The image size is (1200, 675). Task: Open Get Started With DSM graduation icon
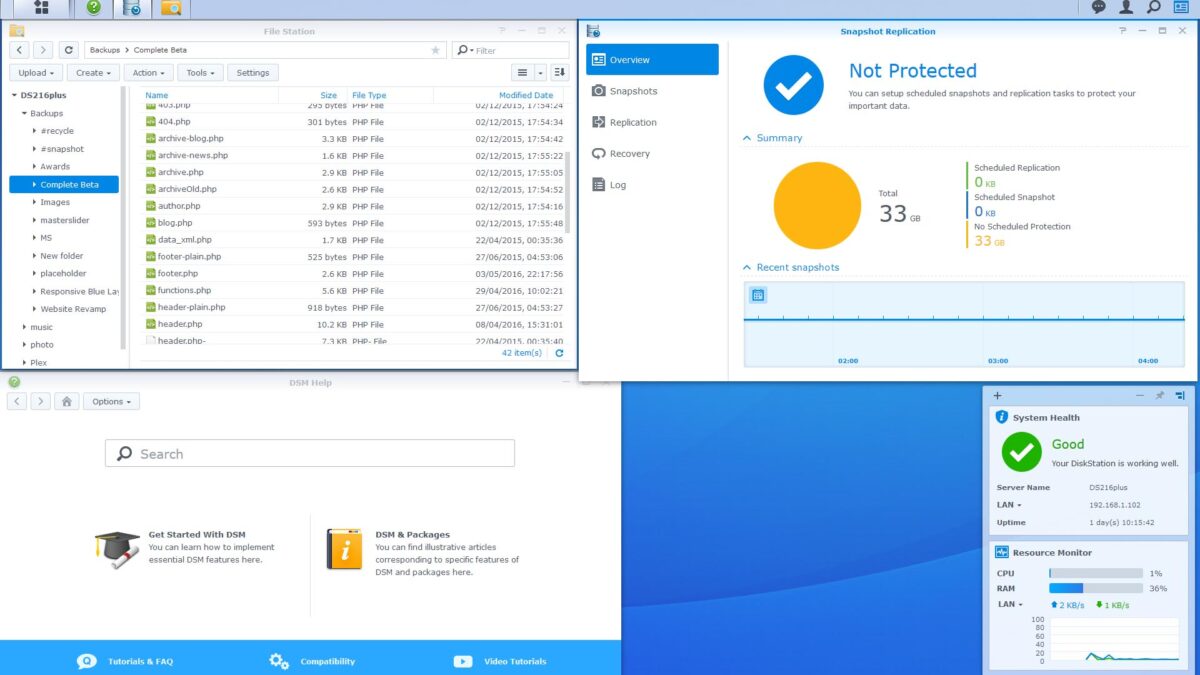click(x=117, y=549)
